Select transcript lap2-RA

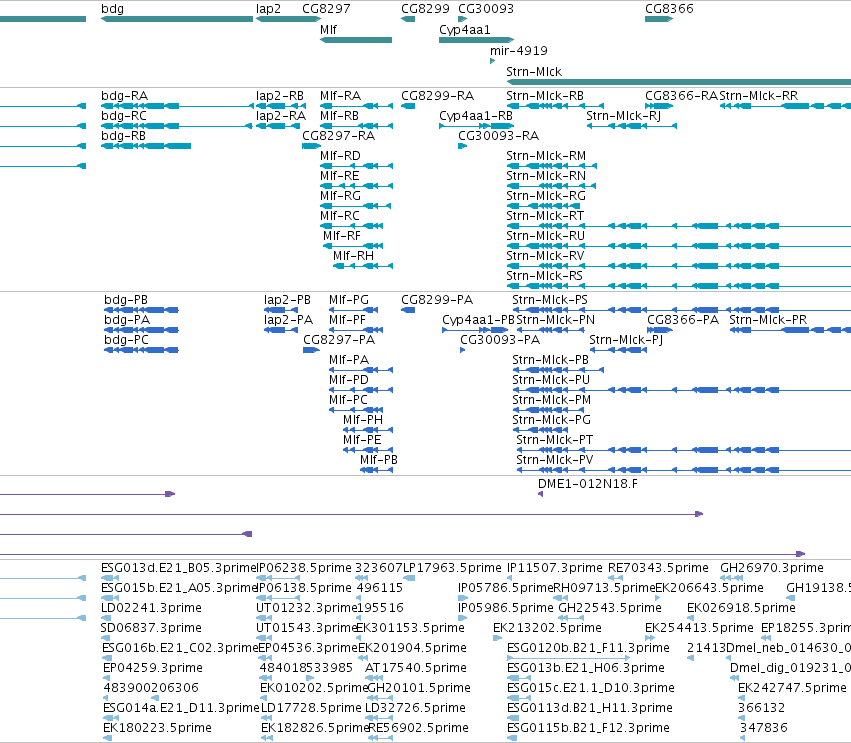point(281,116)
